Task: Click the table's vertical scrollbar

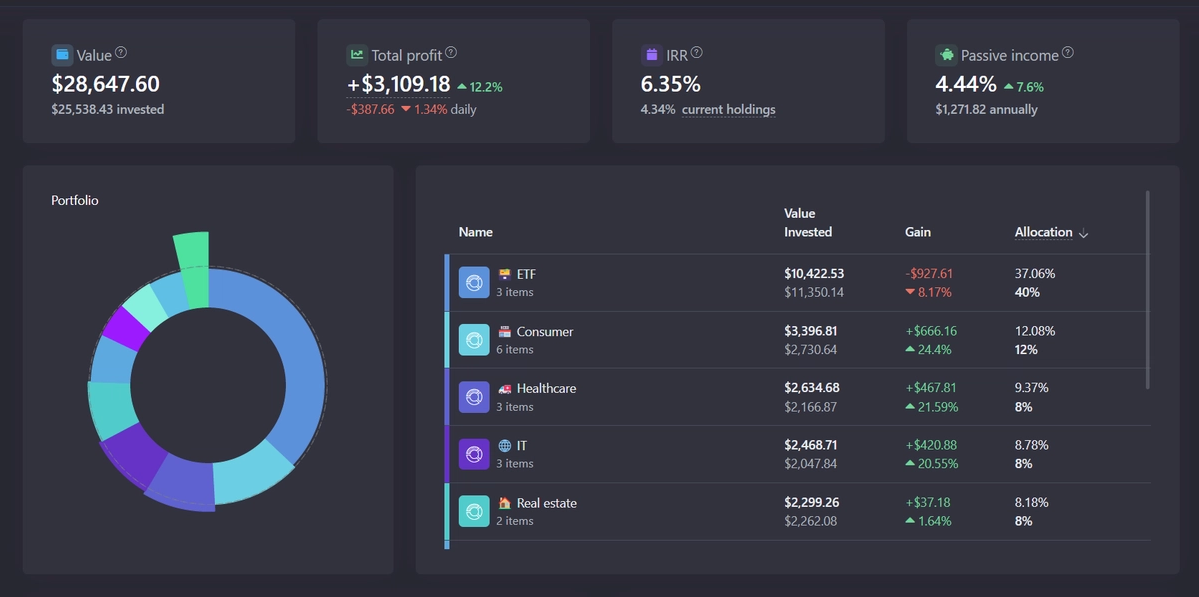Action: (x=1148, y=290)
